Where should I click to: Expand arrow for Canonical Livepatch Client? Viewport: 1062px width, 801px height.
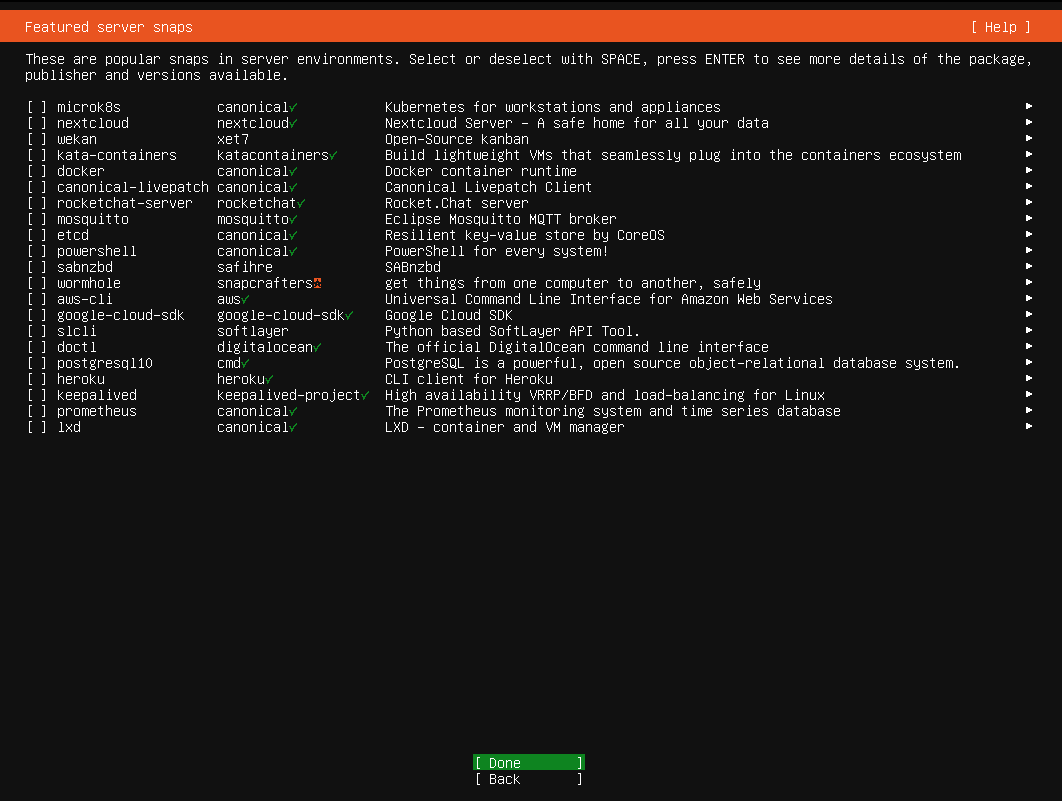(x=1029, y=186)
